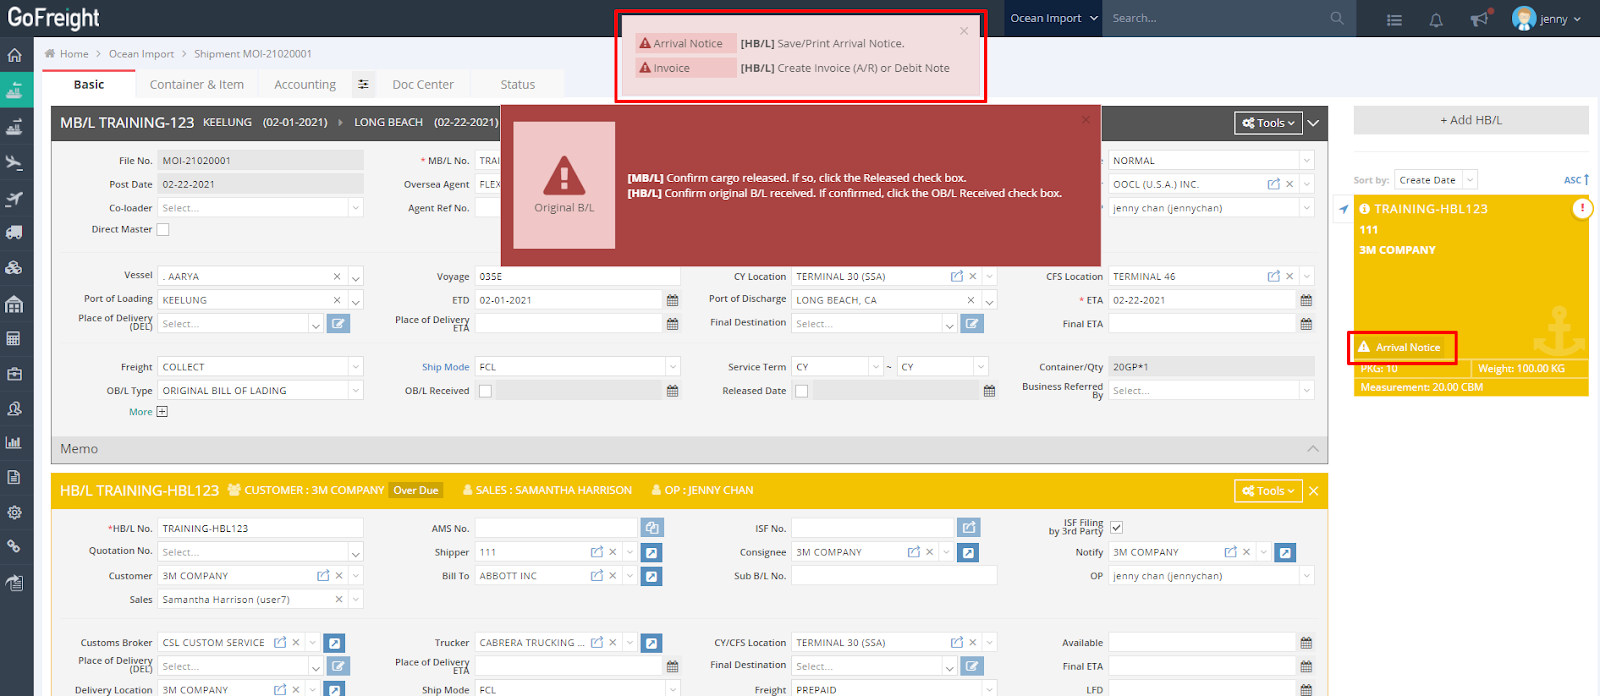Open the Sort by Create Date dropdown

click(1435, 180)
